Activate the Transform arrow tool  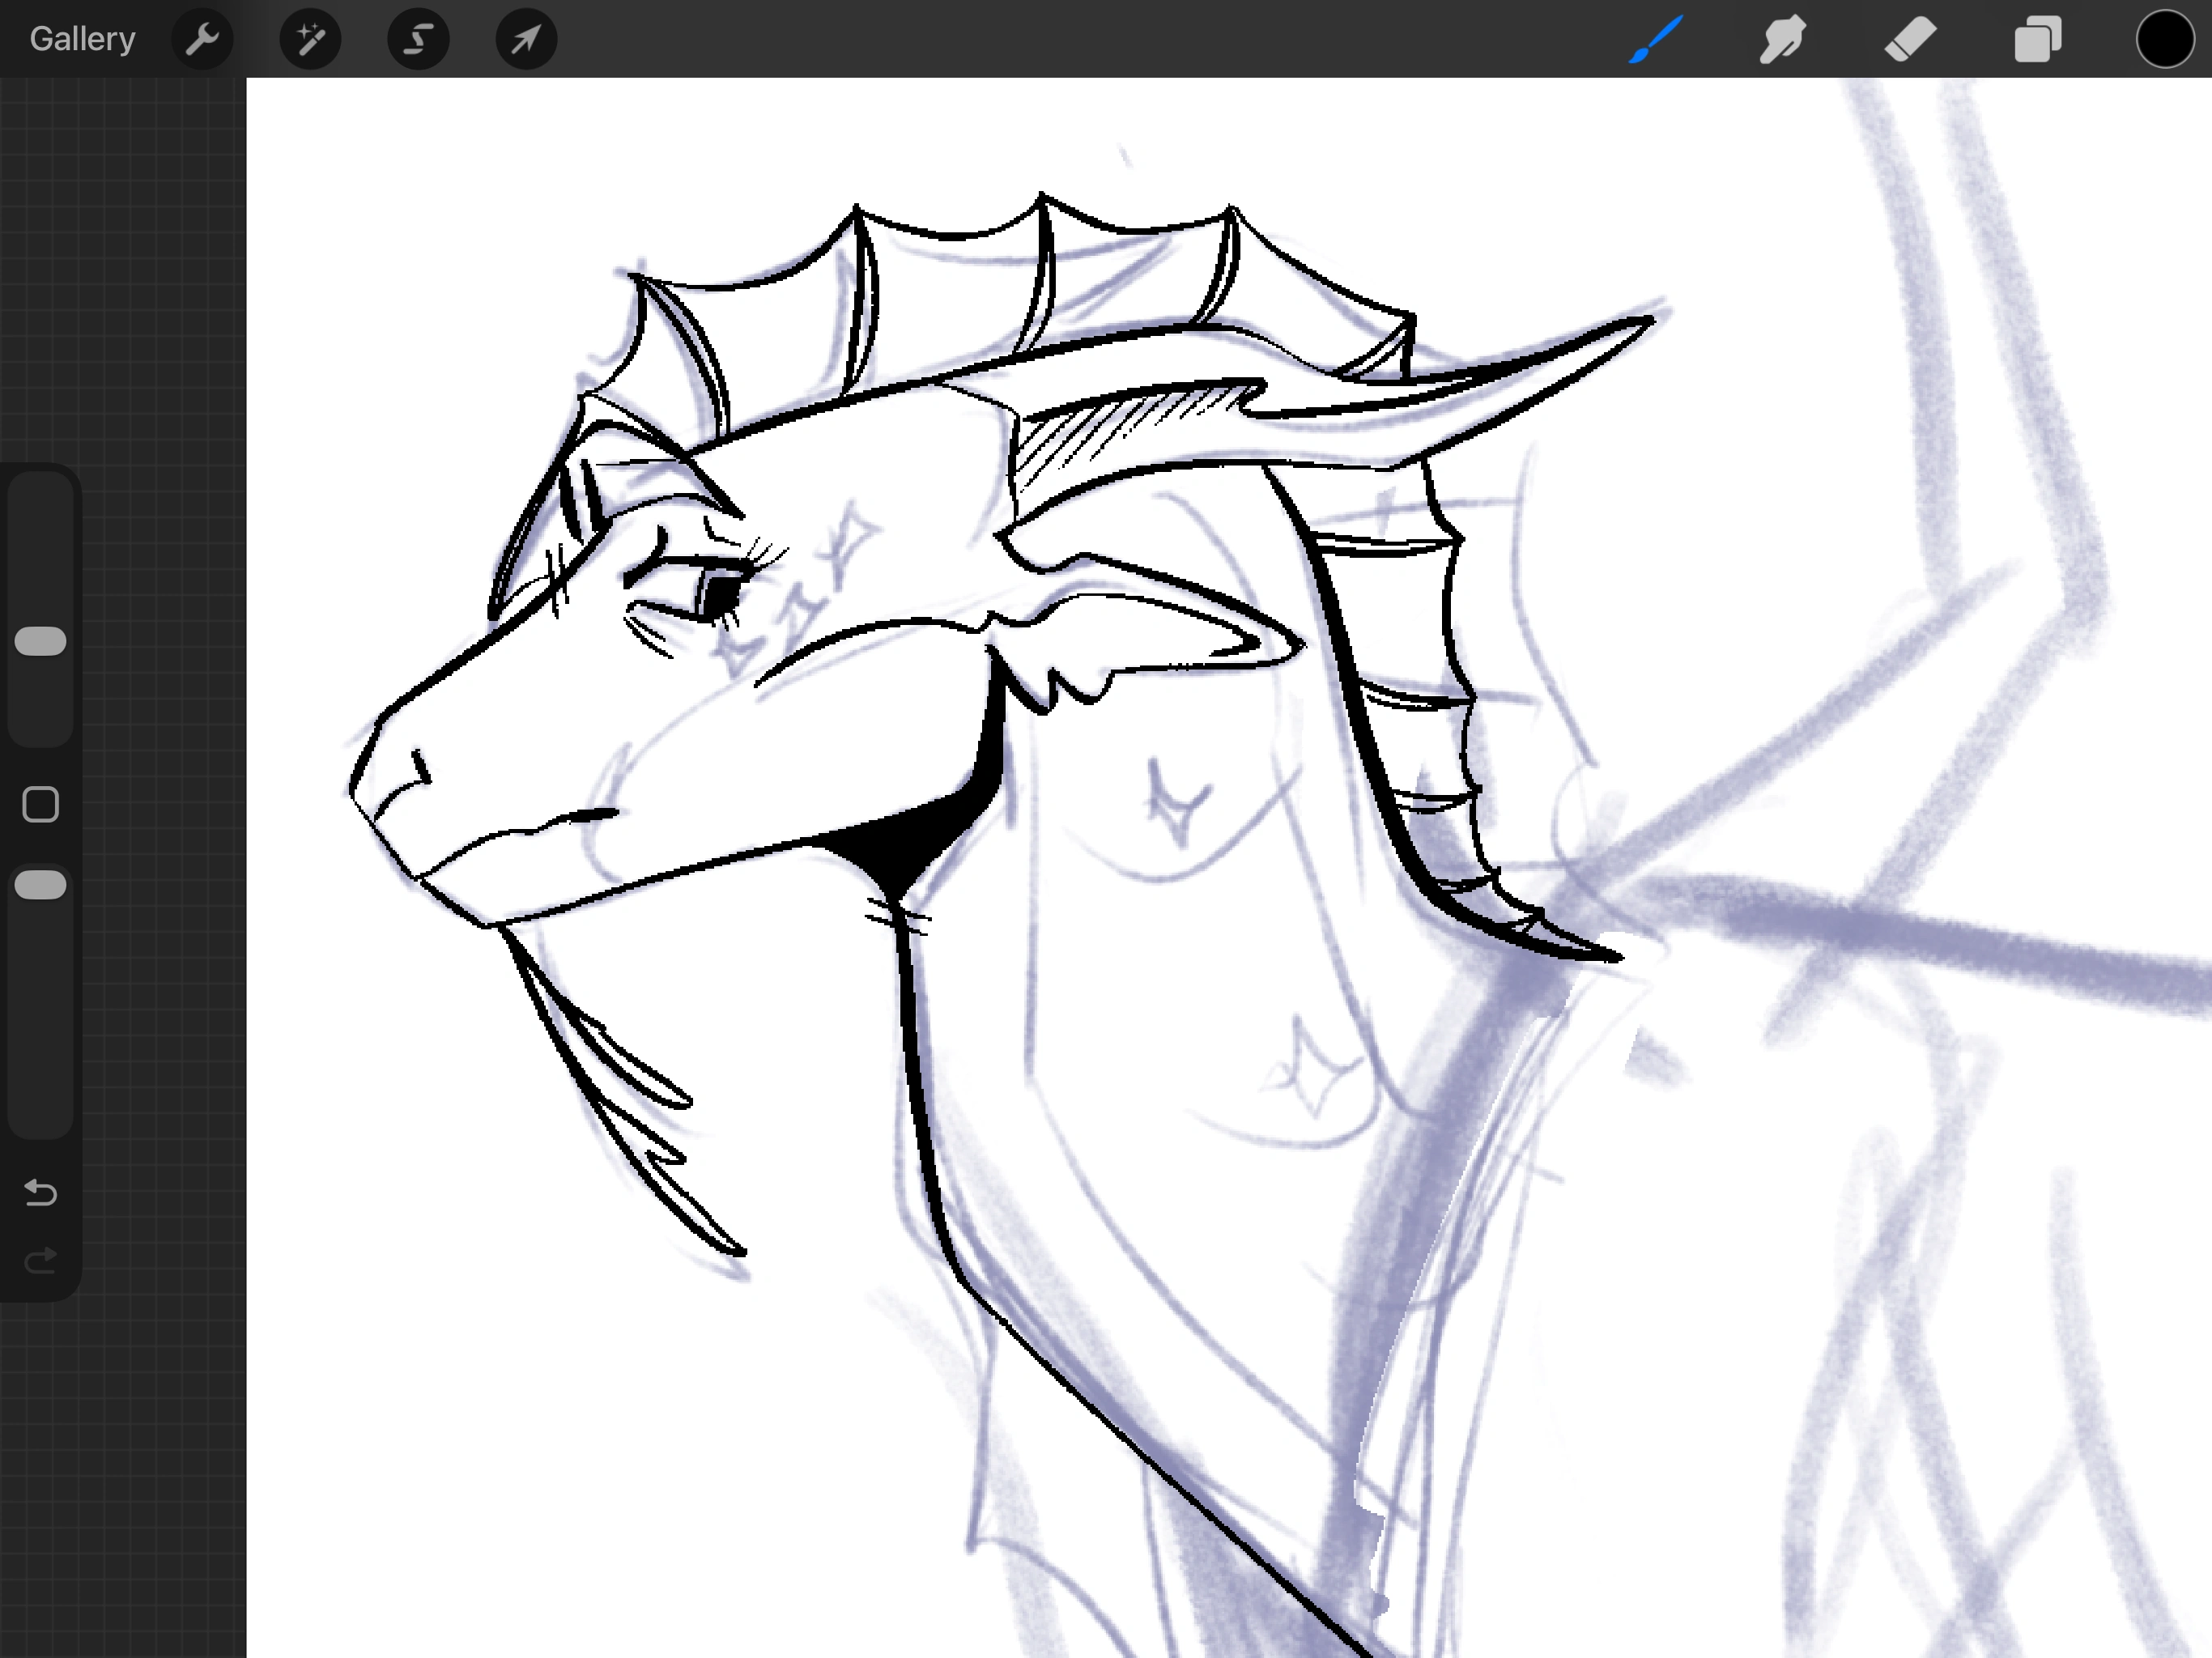tap(526, 40)
